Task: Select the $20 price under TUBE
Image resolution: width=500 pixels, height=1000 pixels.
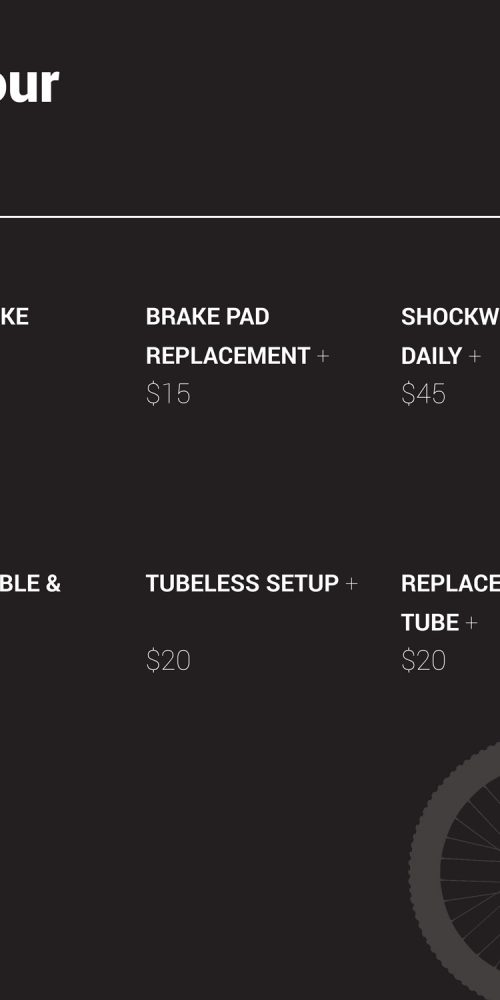Action: [x=423, y=661]
